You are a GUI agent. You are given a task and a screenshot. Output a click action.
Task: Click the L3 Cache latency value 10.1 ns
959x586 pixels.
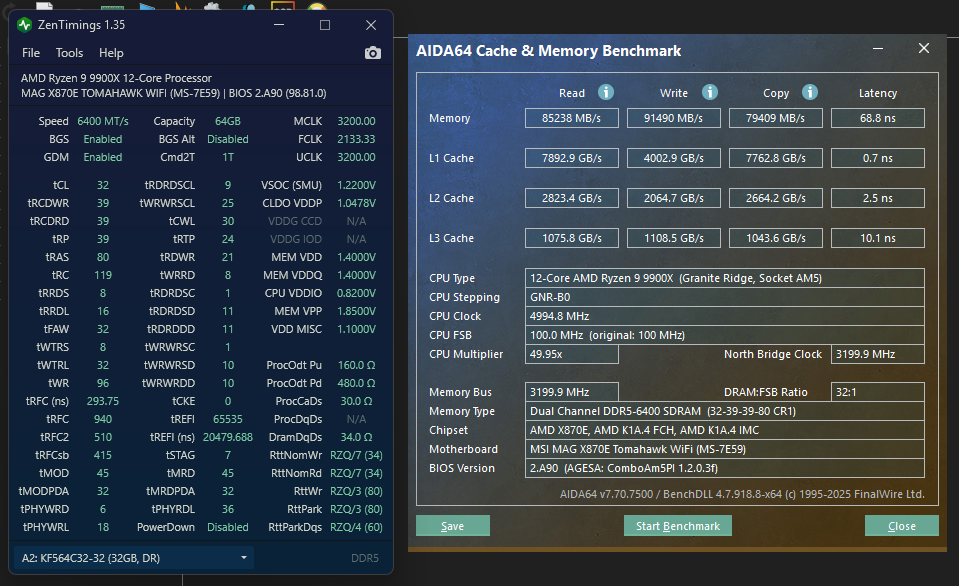pyautogui.click(x=878, y=238)
